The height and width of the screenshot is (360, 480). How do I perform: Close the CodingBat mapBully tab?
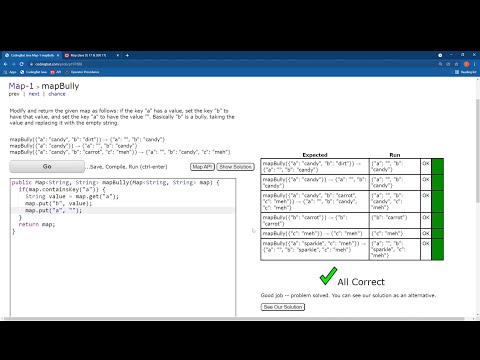(x=58, y=55)
